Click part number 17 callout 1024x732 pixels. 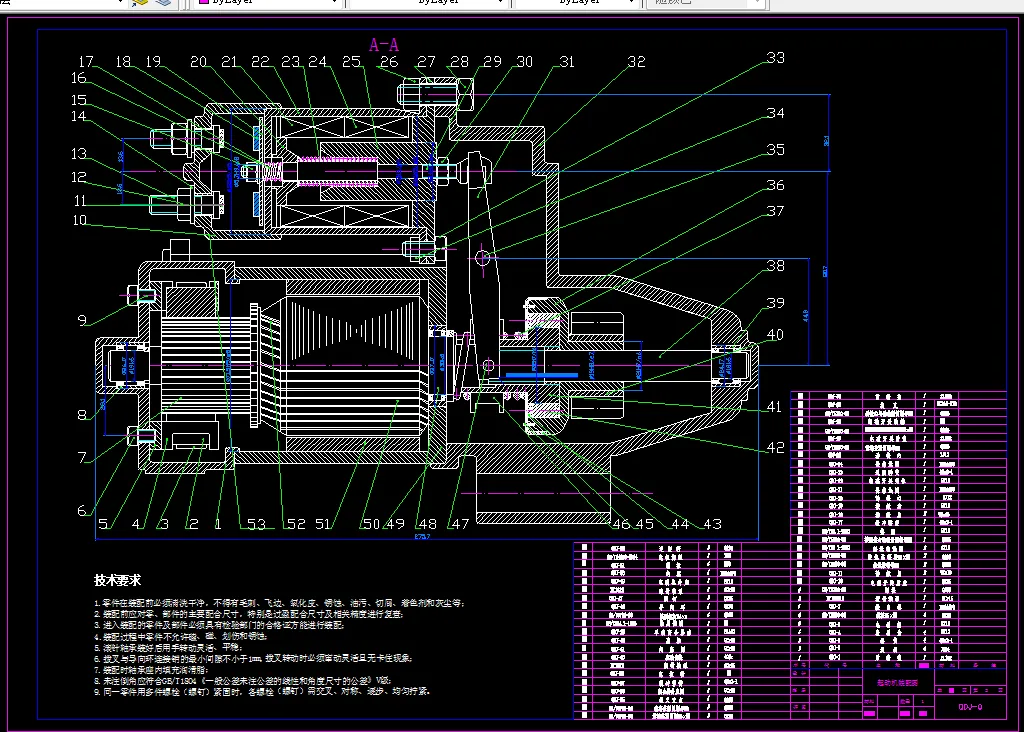pyautogui.click(x=87, y=62)
